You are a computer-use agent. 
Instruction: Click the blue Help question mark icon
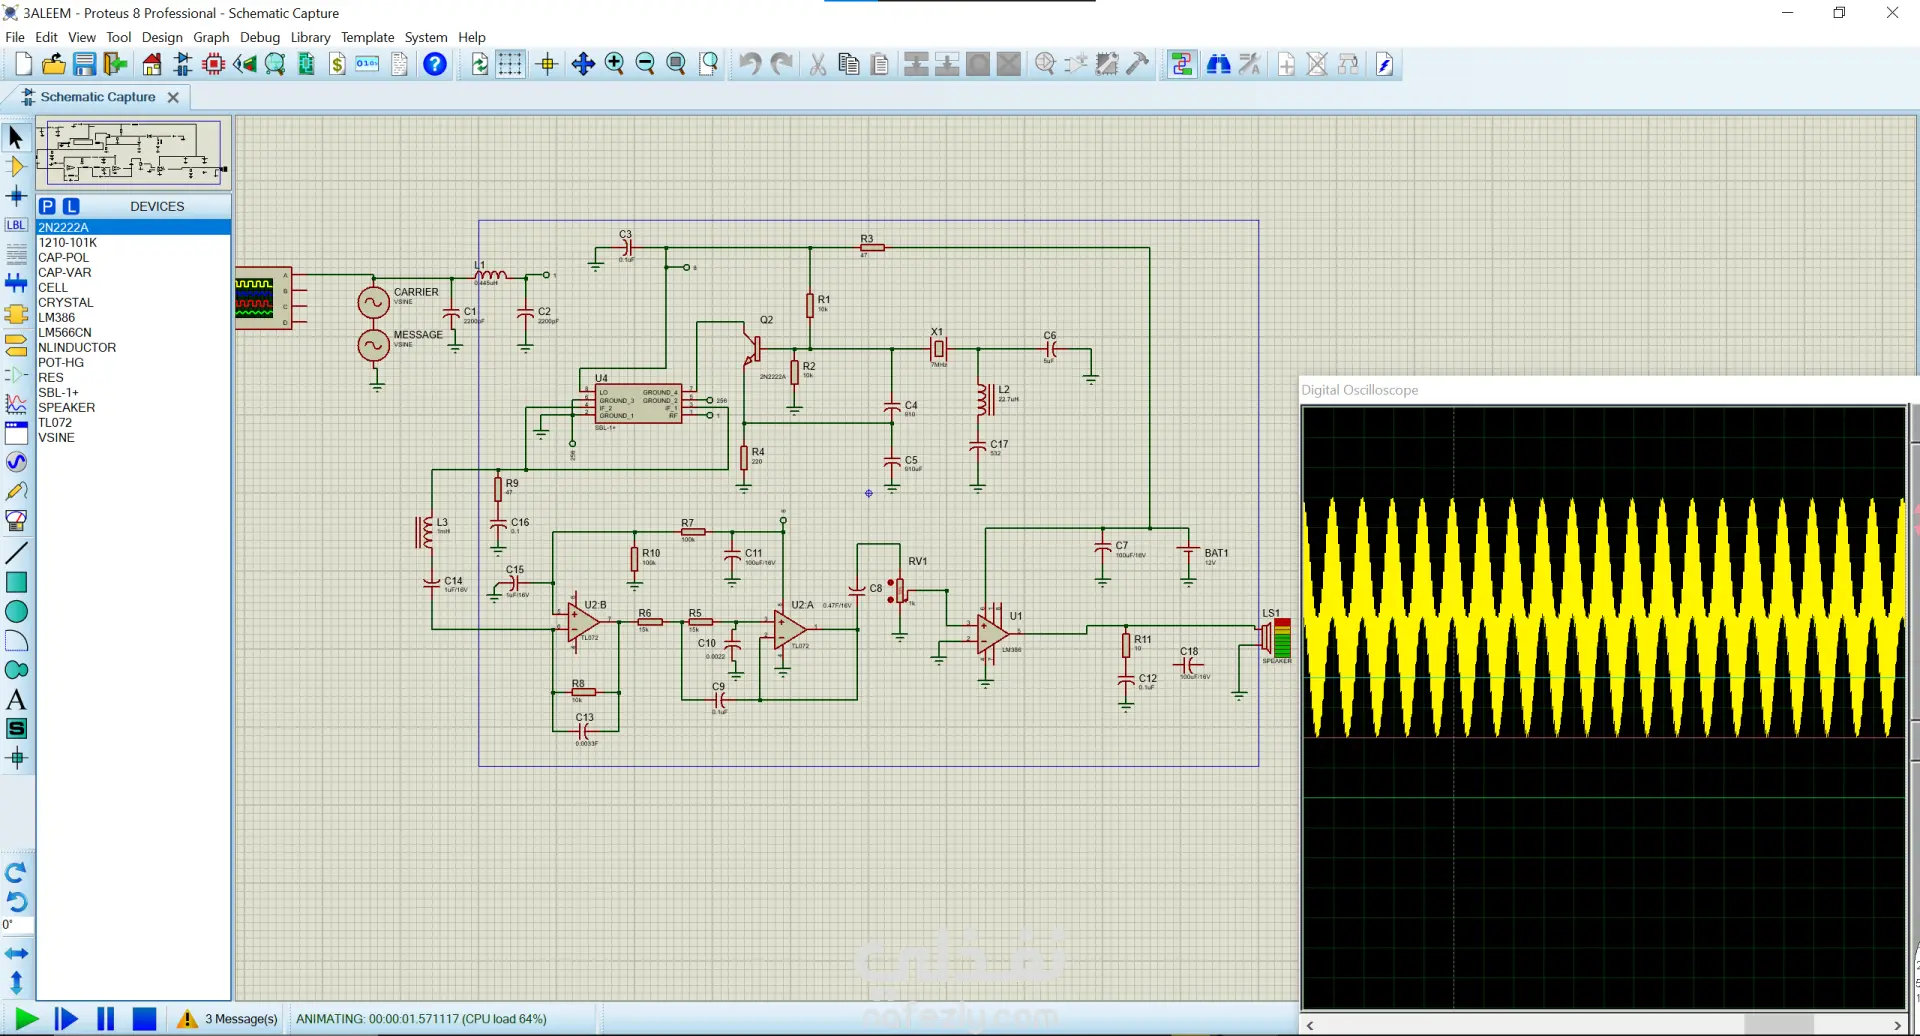pyautogui.click(x=434, y=65)
